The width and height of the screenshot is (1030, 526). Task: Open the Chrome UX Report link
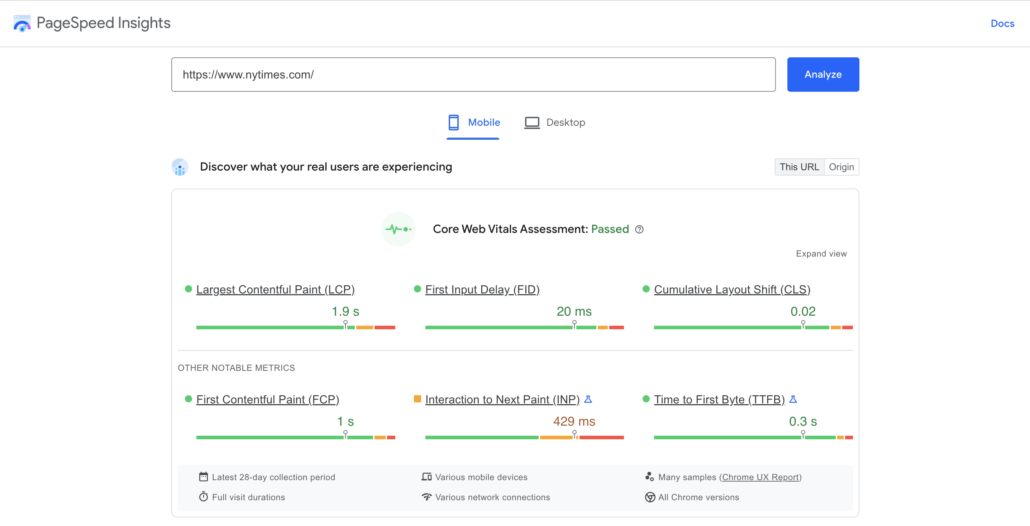click(x=760, y=477)
